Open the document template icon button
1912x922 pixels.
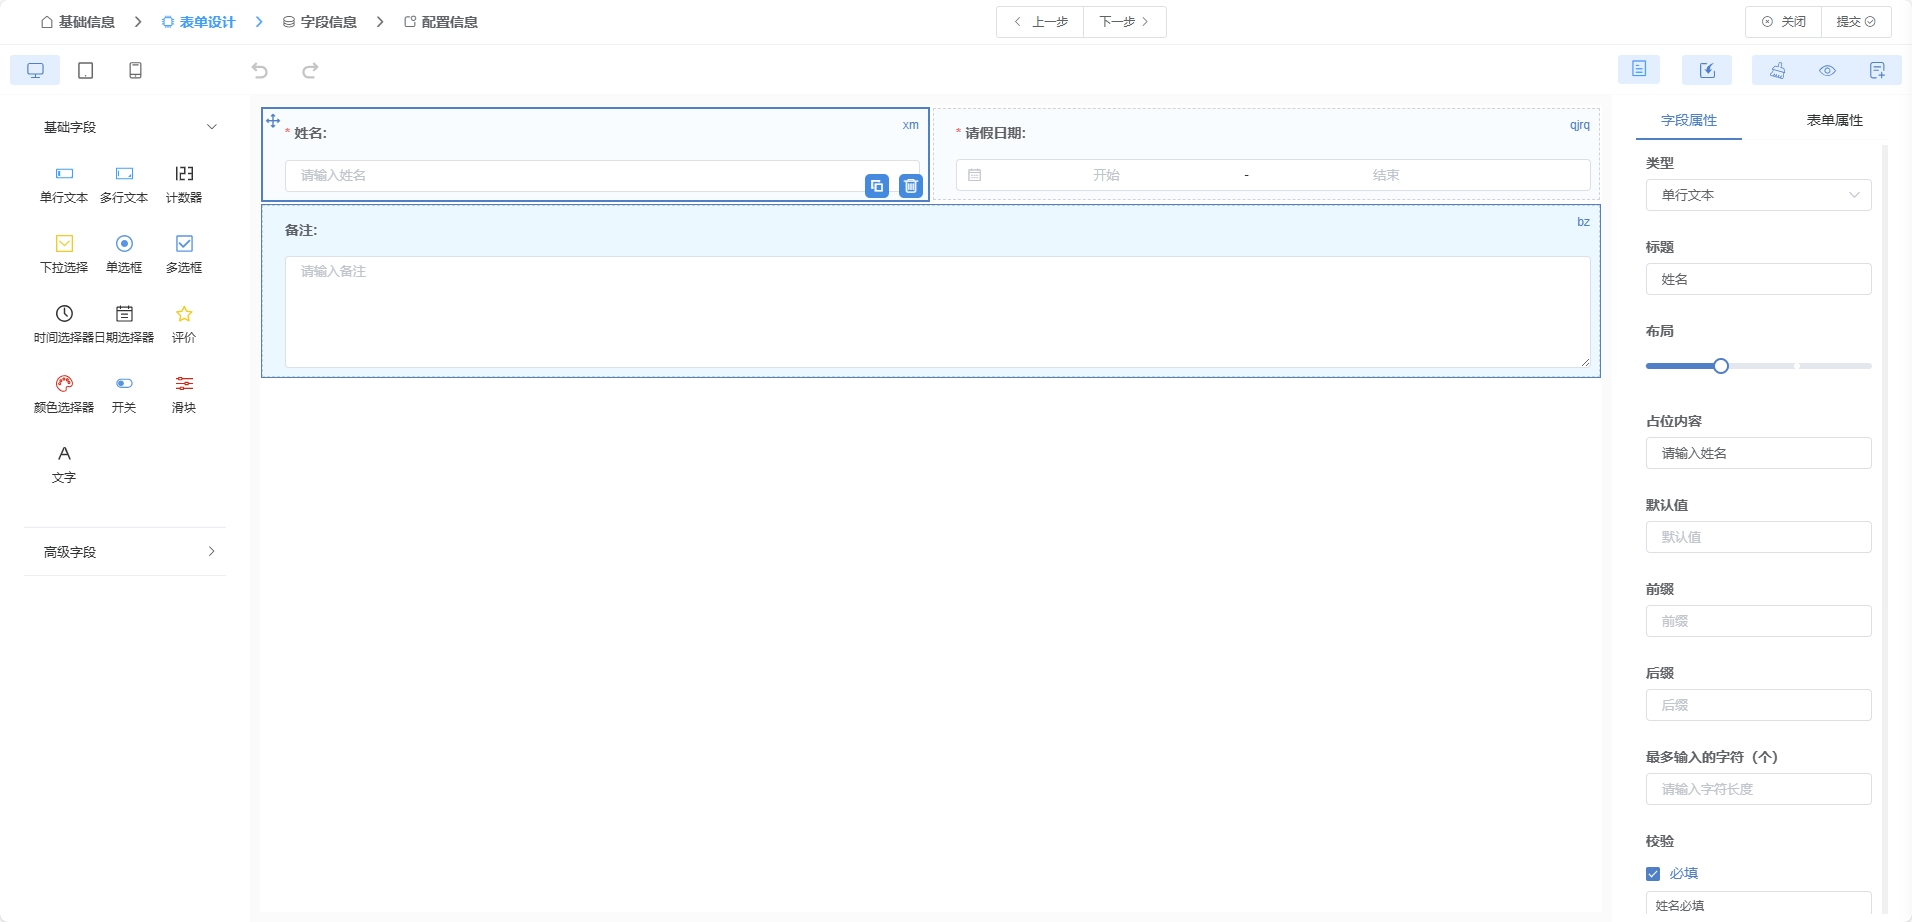coord(1639,69)
